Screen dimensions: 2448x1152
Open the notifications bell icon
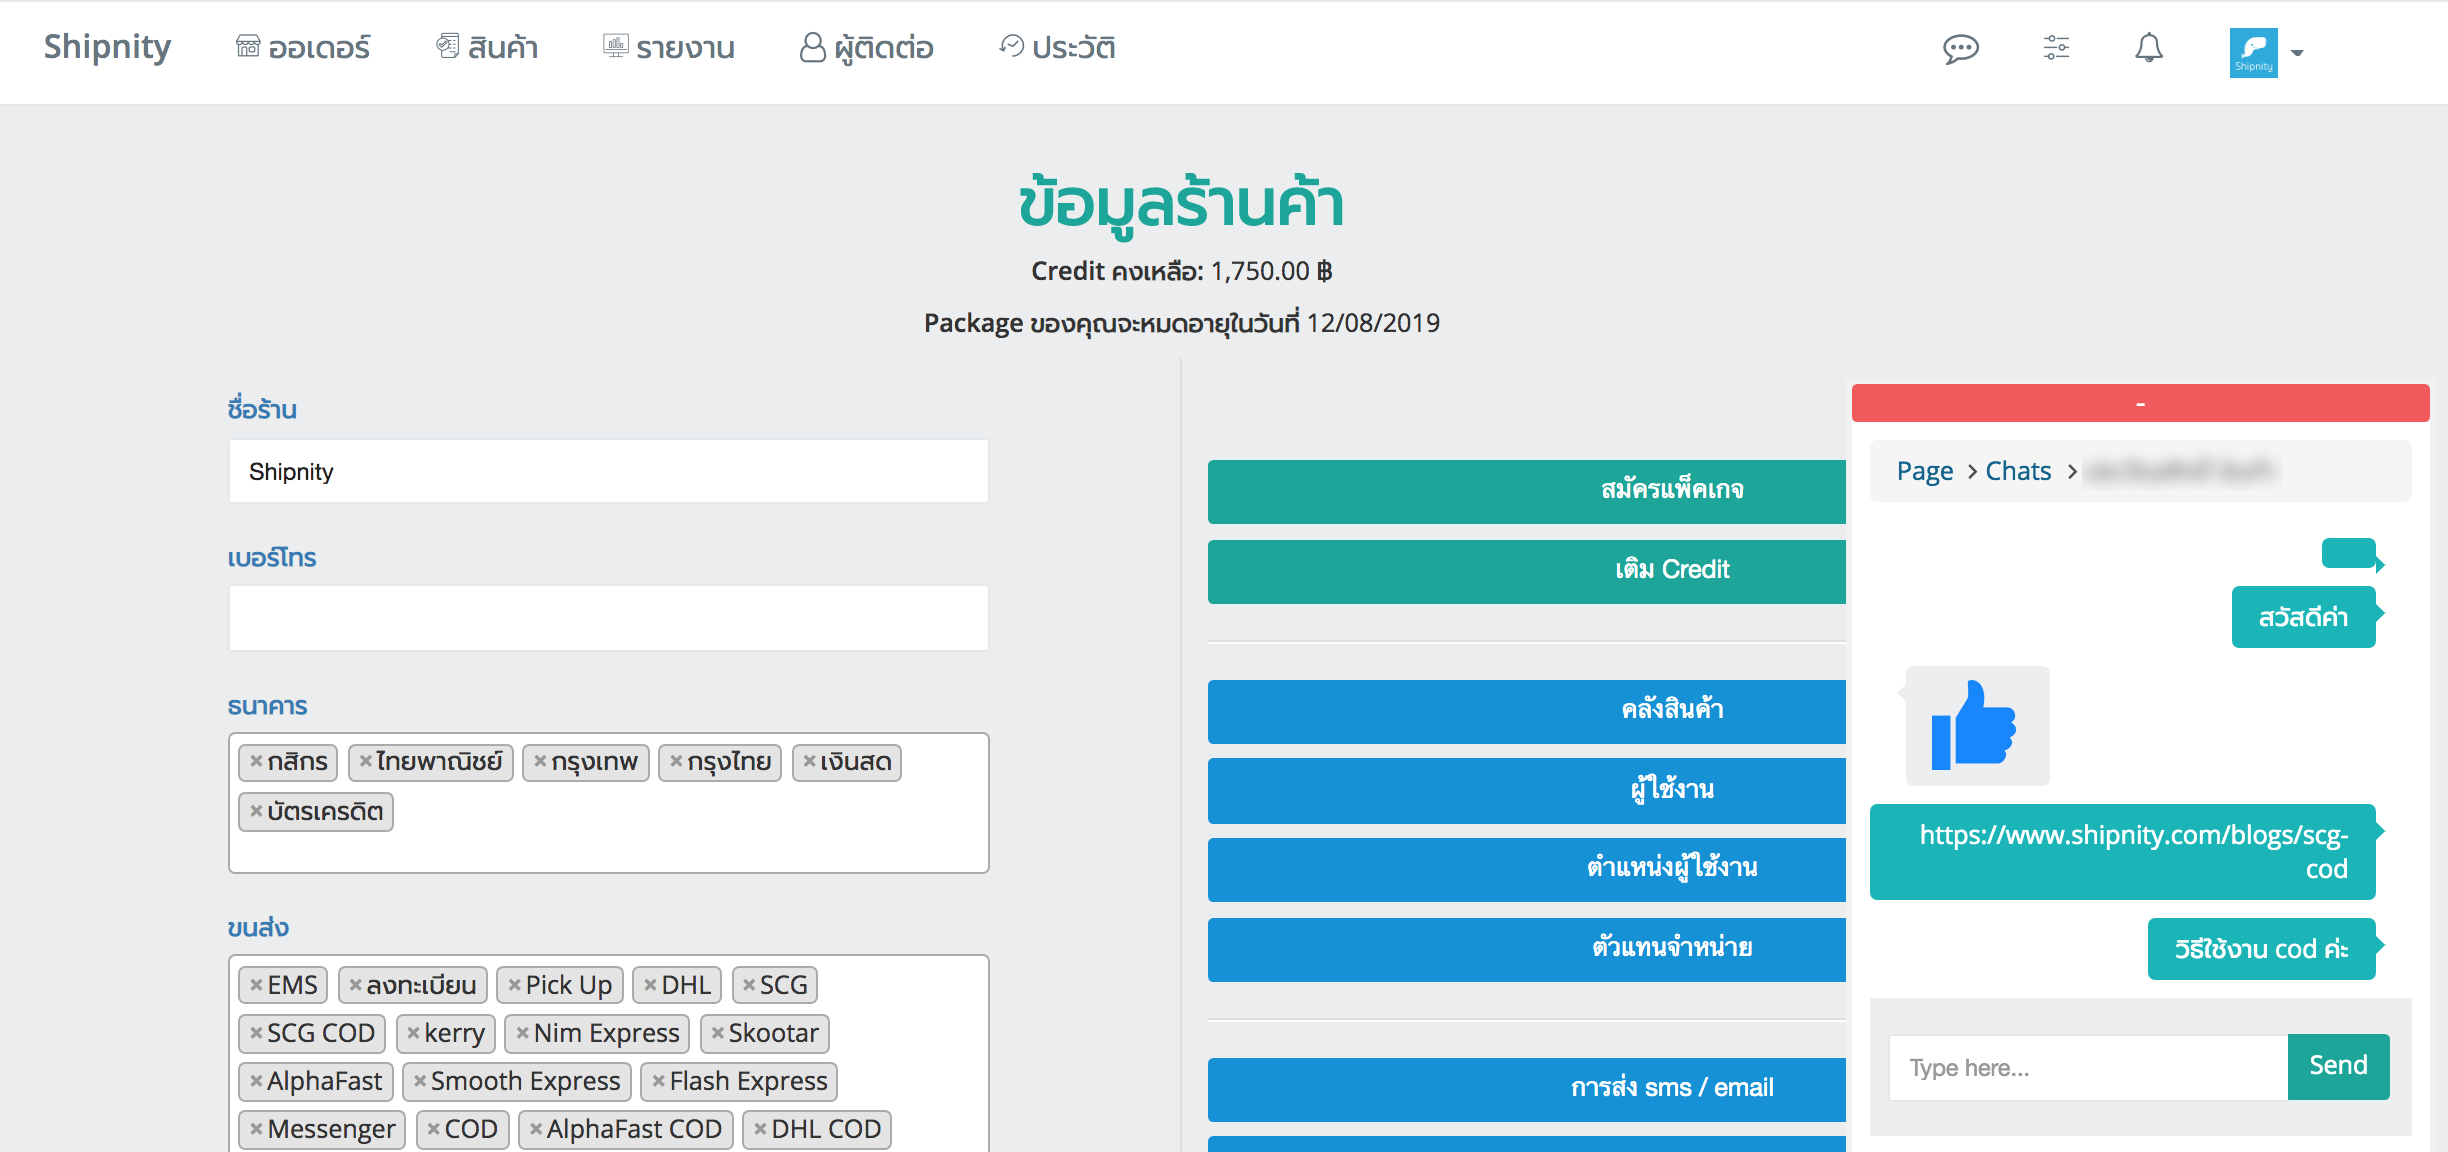(2149, 48)
